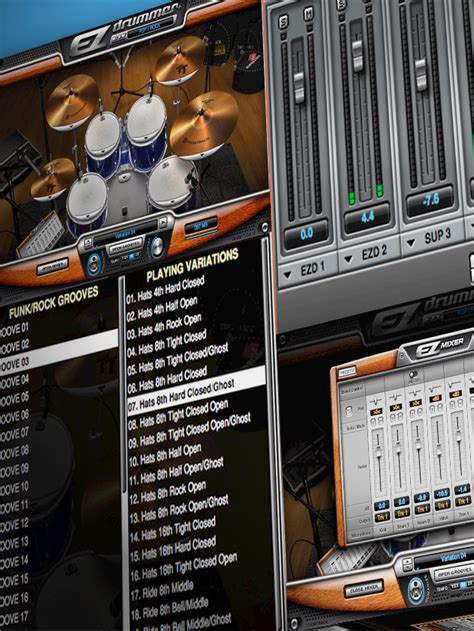Viewport: 474px width, 631px height.
Task: Open the Snare T output Trk 1 dropdown
Action: click(x=402, y=513)
